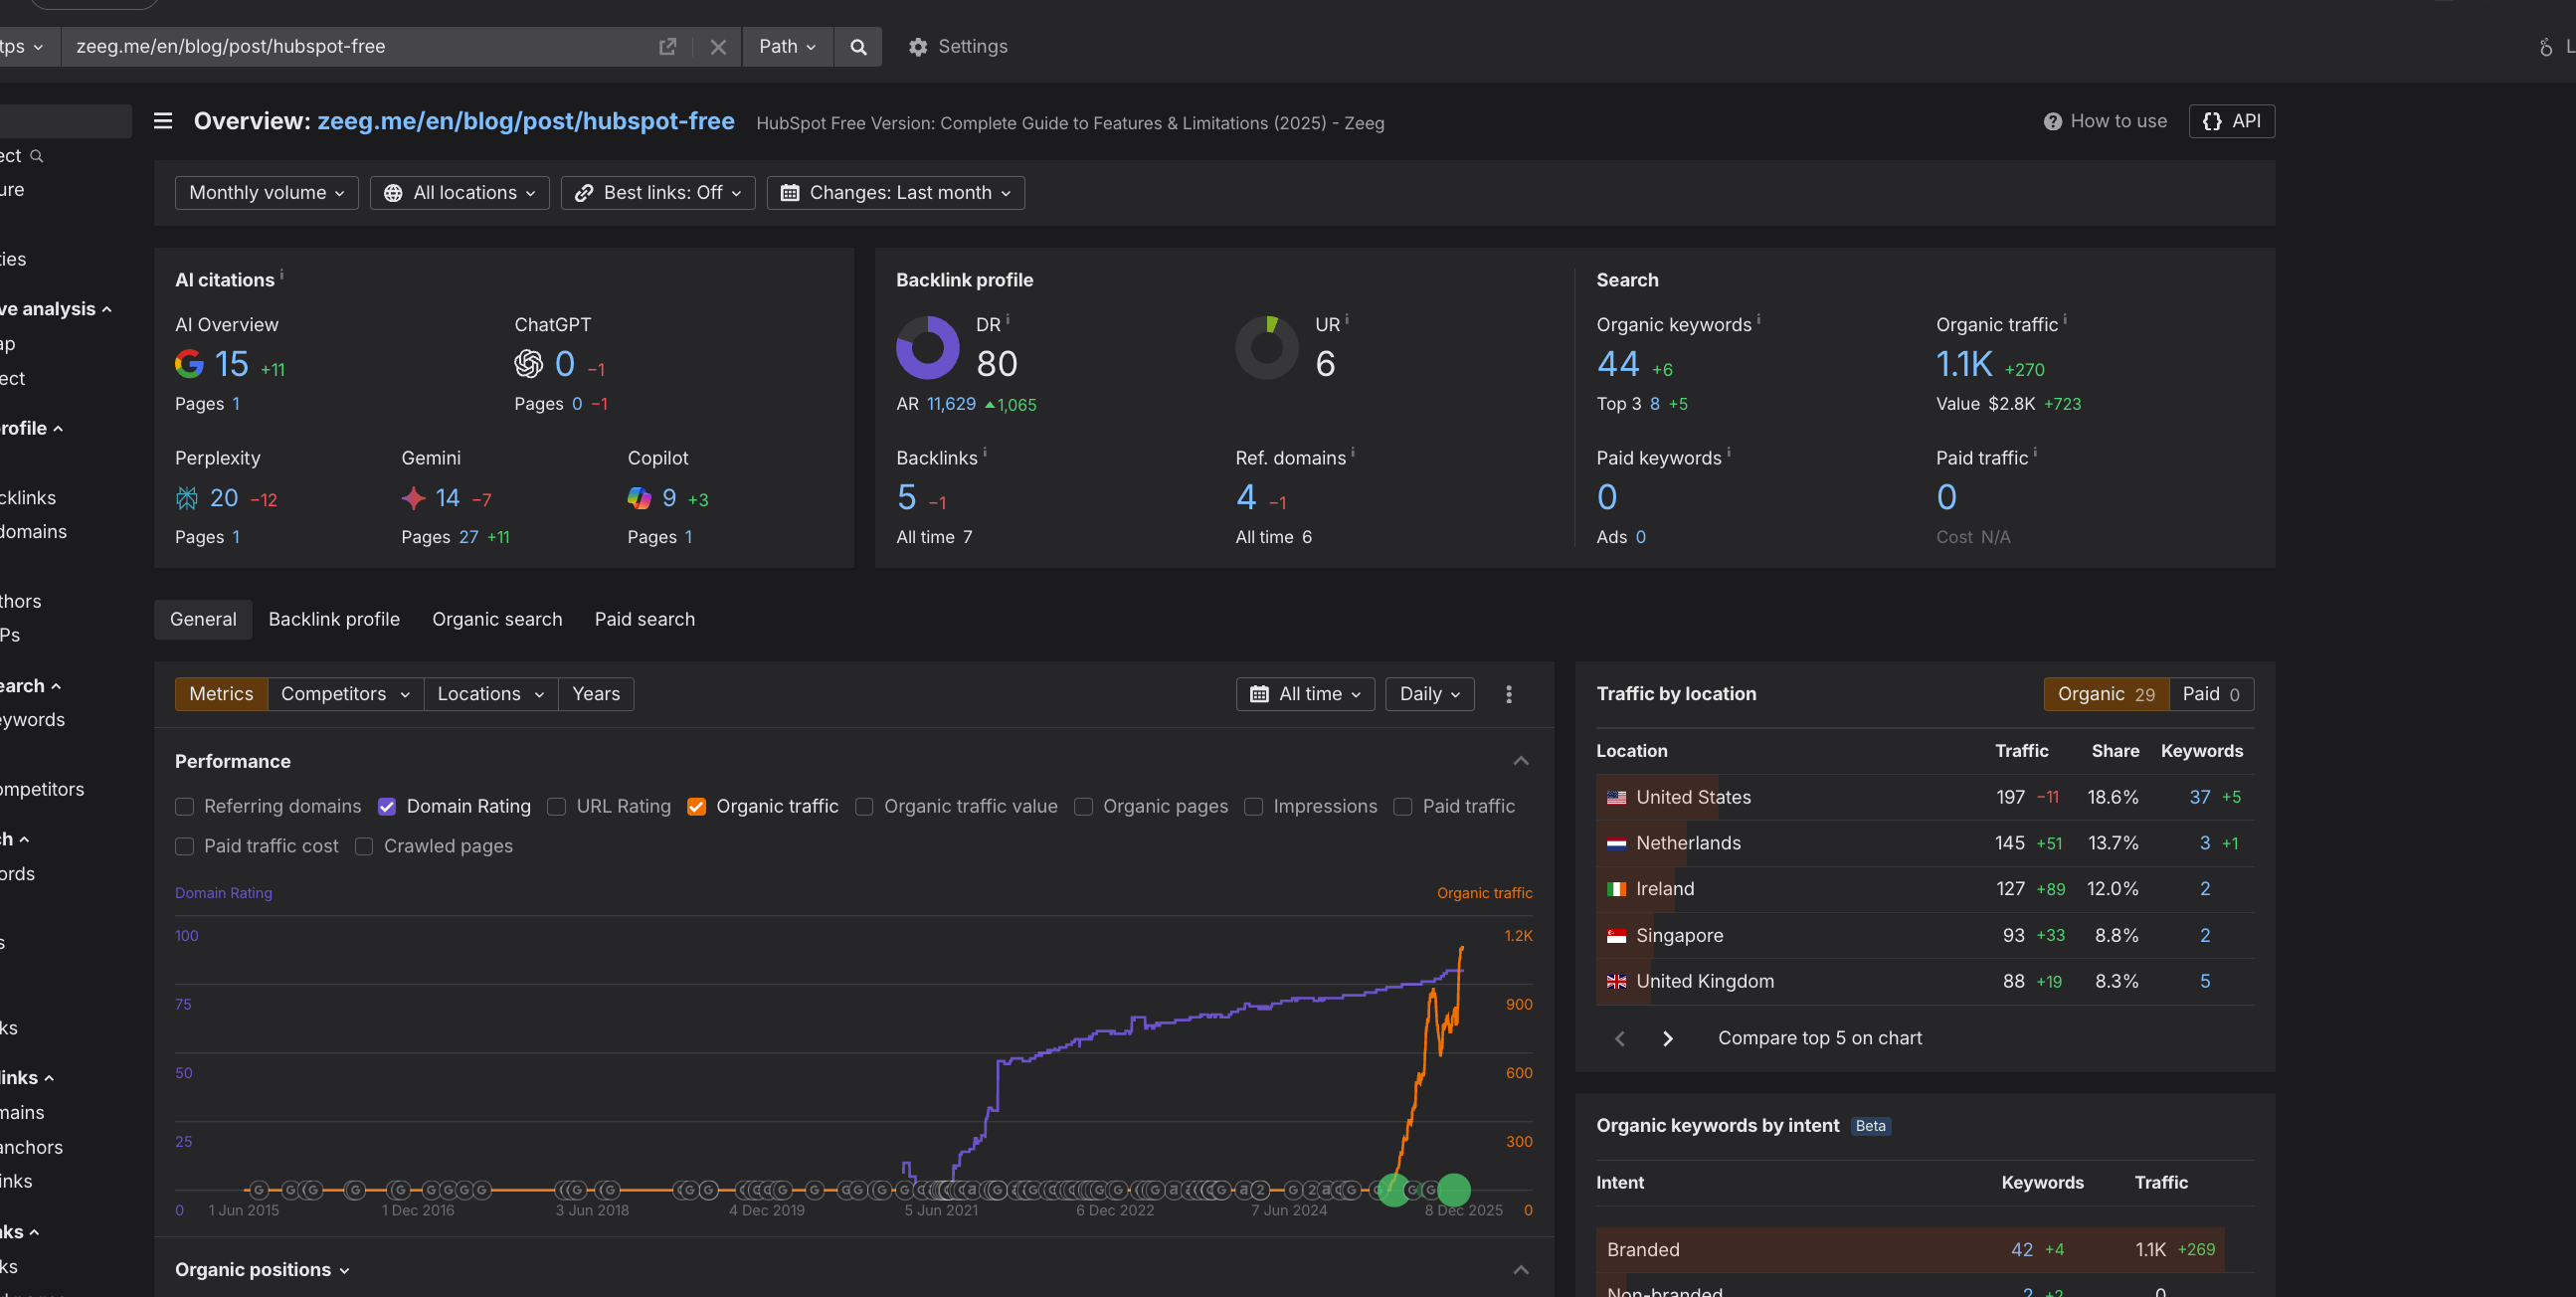The image size is (2576, 1297).
Task: Open Settings gear icon
Action: pos(918,47)
